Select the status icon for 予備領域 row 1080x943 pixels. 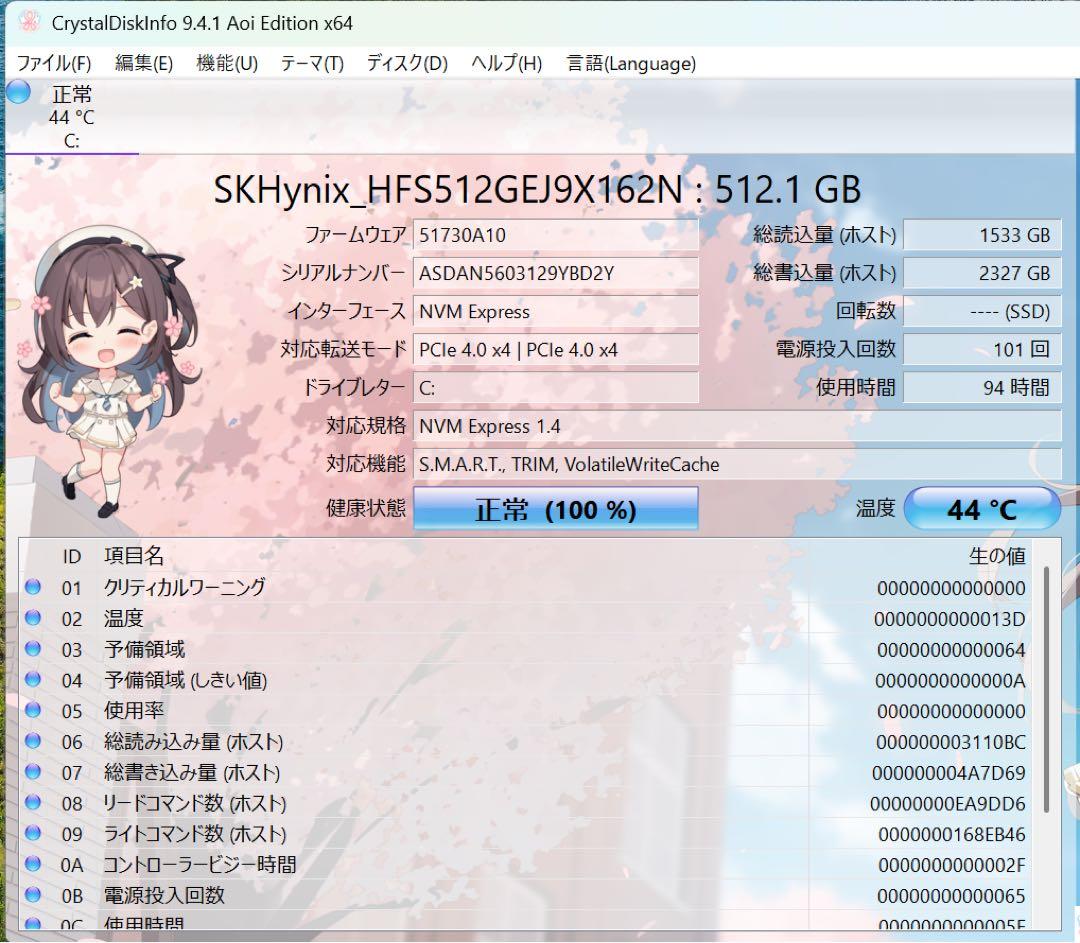pos(32,650)
